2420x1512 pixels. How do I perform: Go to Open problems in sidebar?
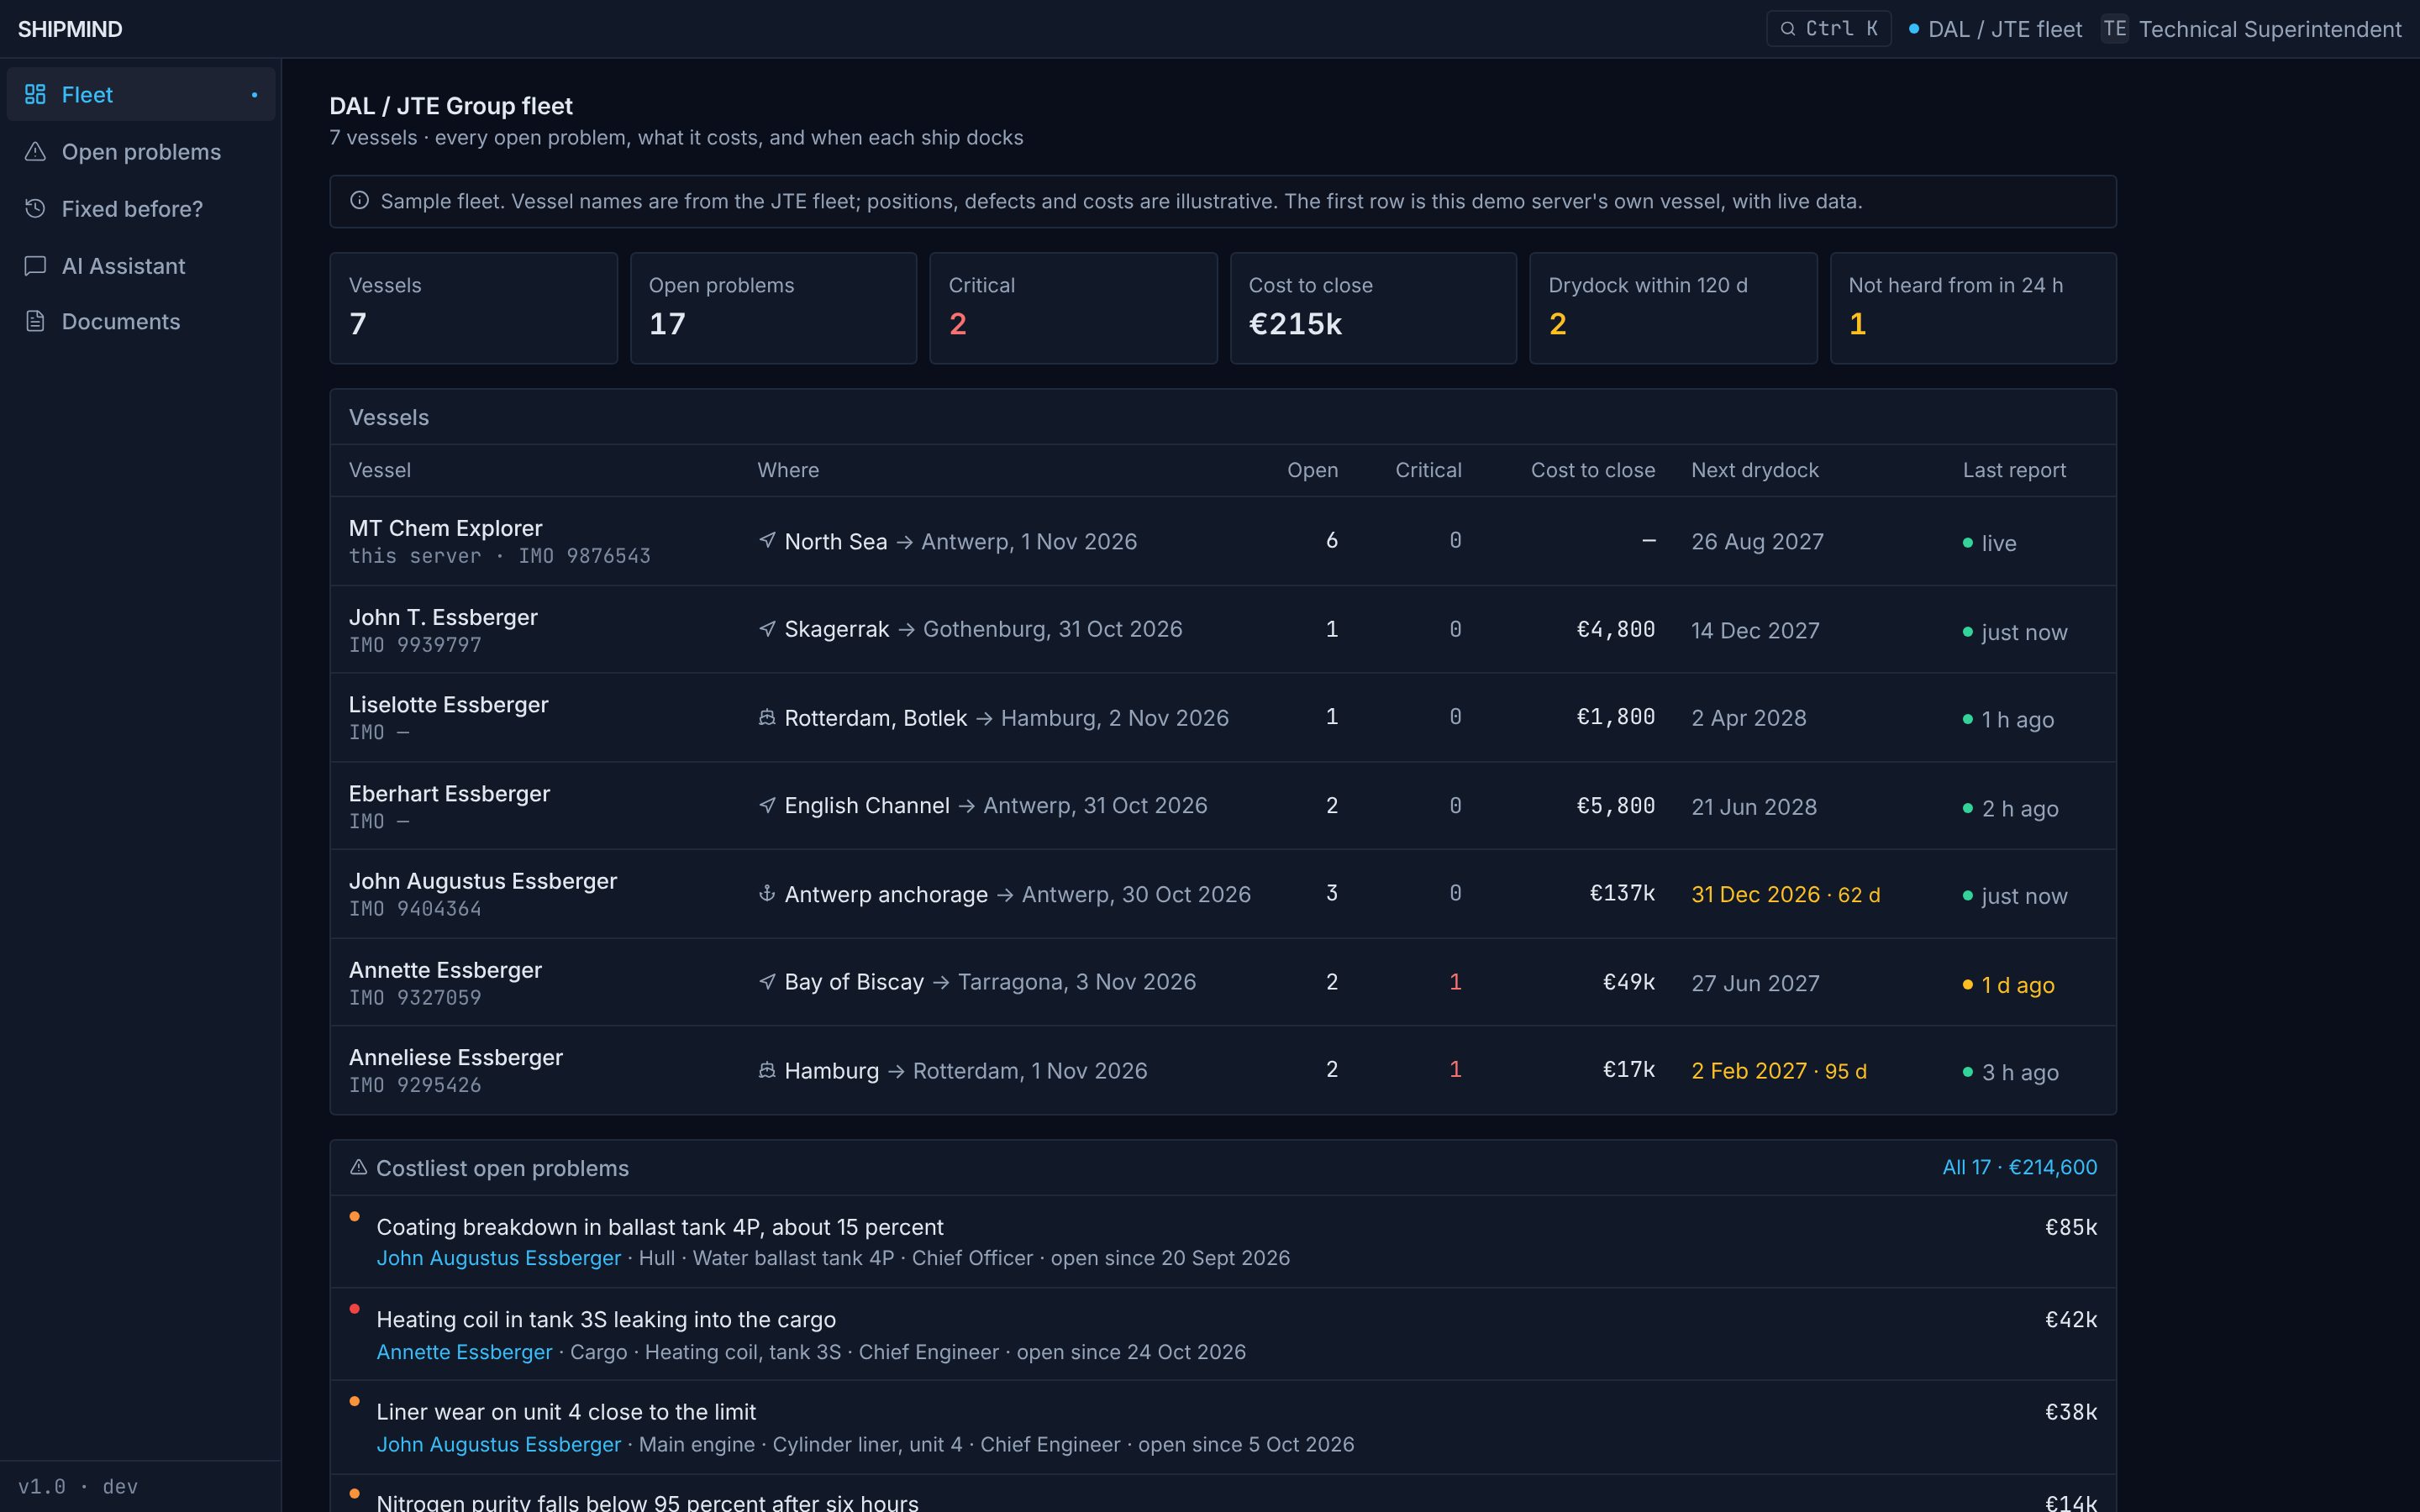tap(141, 151)
